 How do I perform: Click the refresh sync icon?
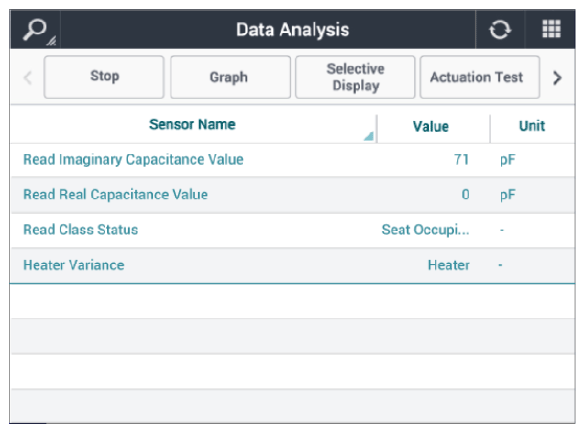(500, 30)
